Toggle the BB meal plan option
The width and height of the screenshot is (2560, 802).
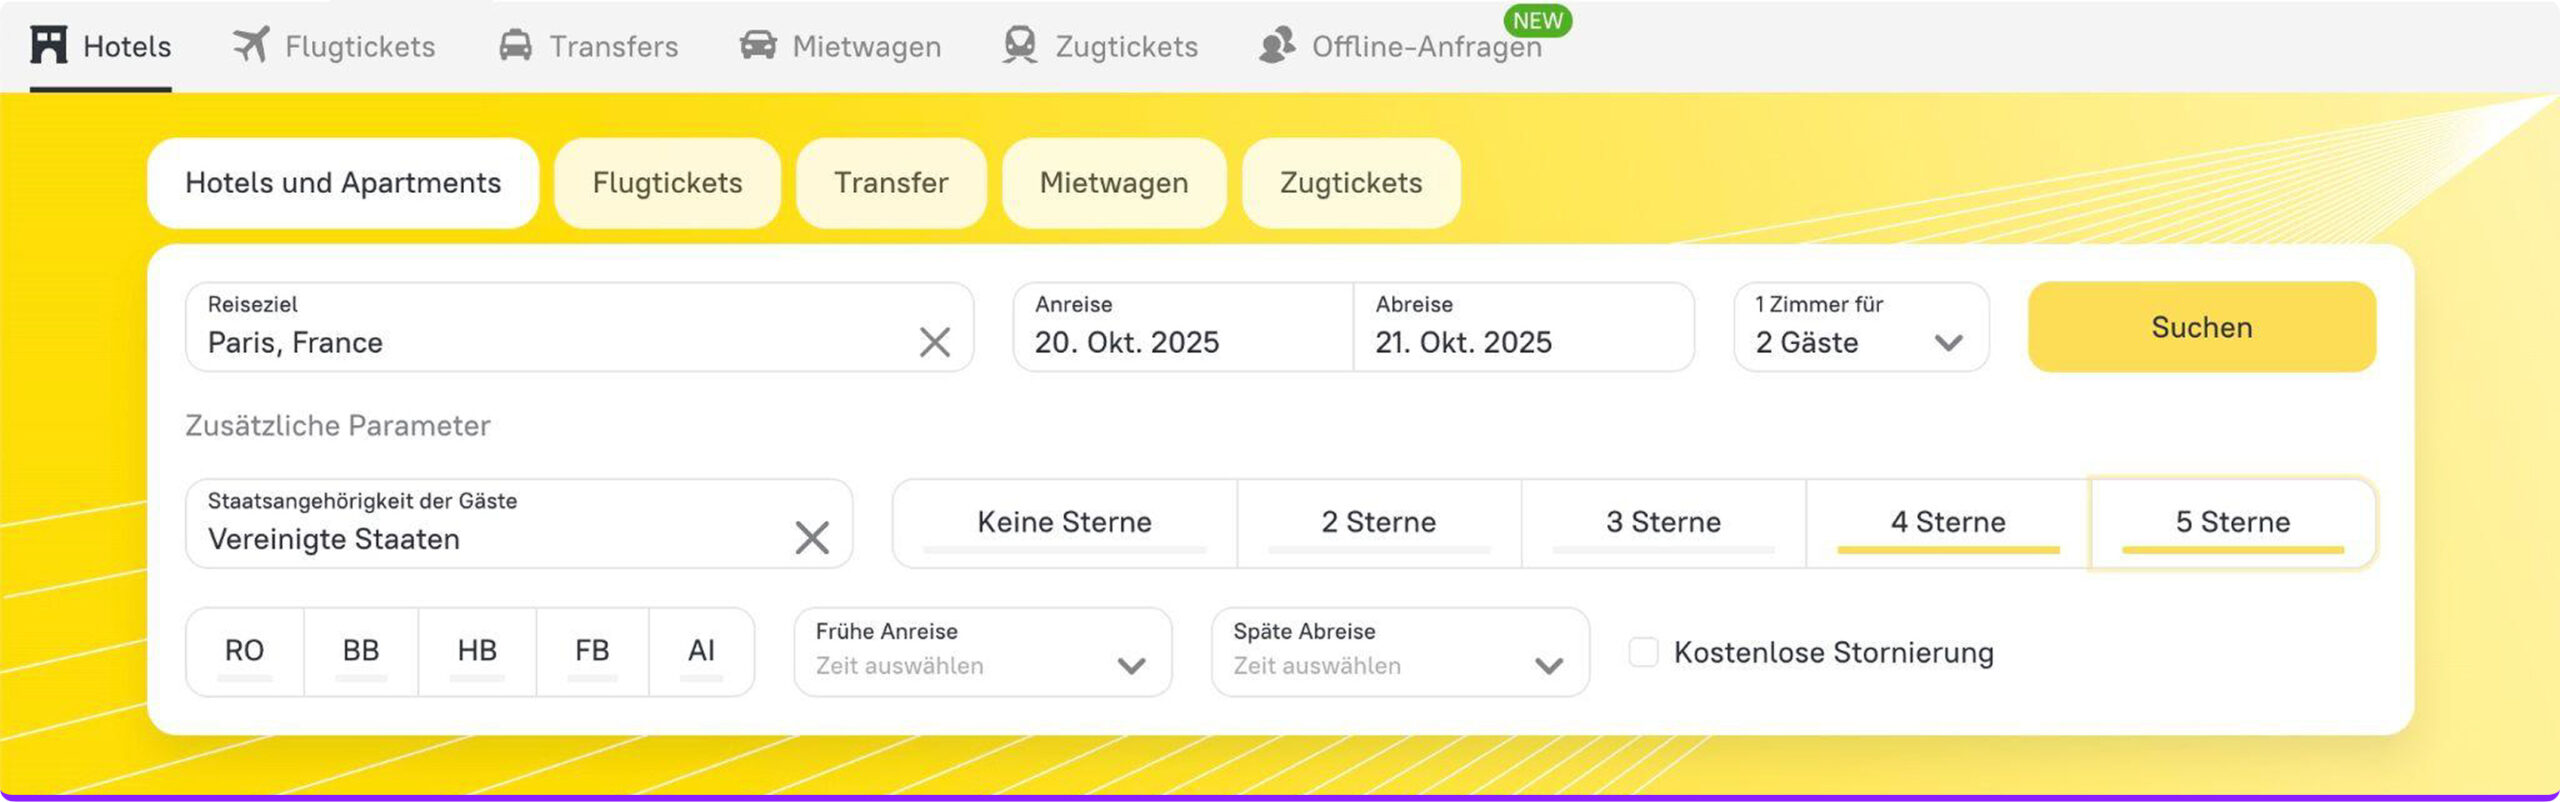click(x=361, y=652)
